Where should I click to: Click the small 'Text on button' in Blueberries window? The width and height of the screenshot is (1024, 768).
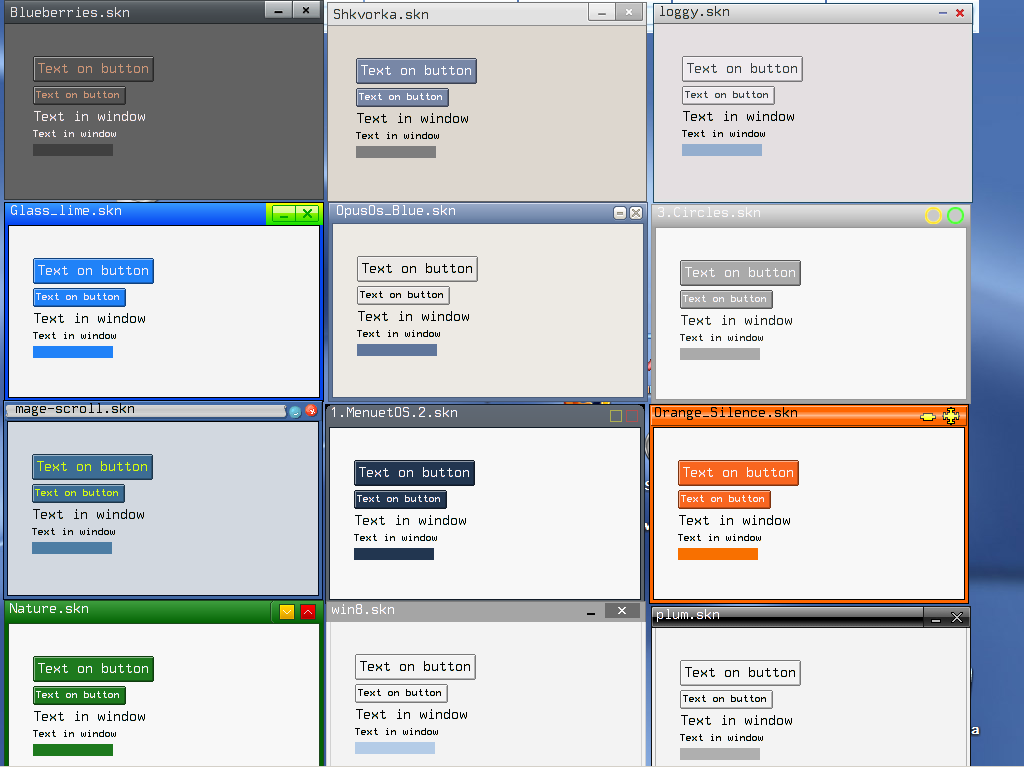click(x=78, y=95)
